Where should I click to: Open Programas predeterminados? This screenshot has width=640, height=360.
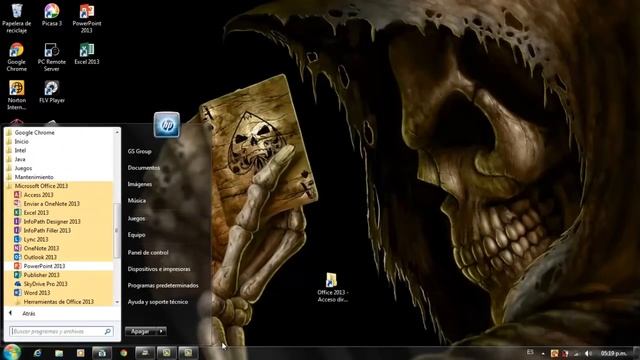(x=163, y=285)
